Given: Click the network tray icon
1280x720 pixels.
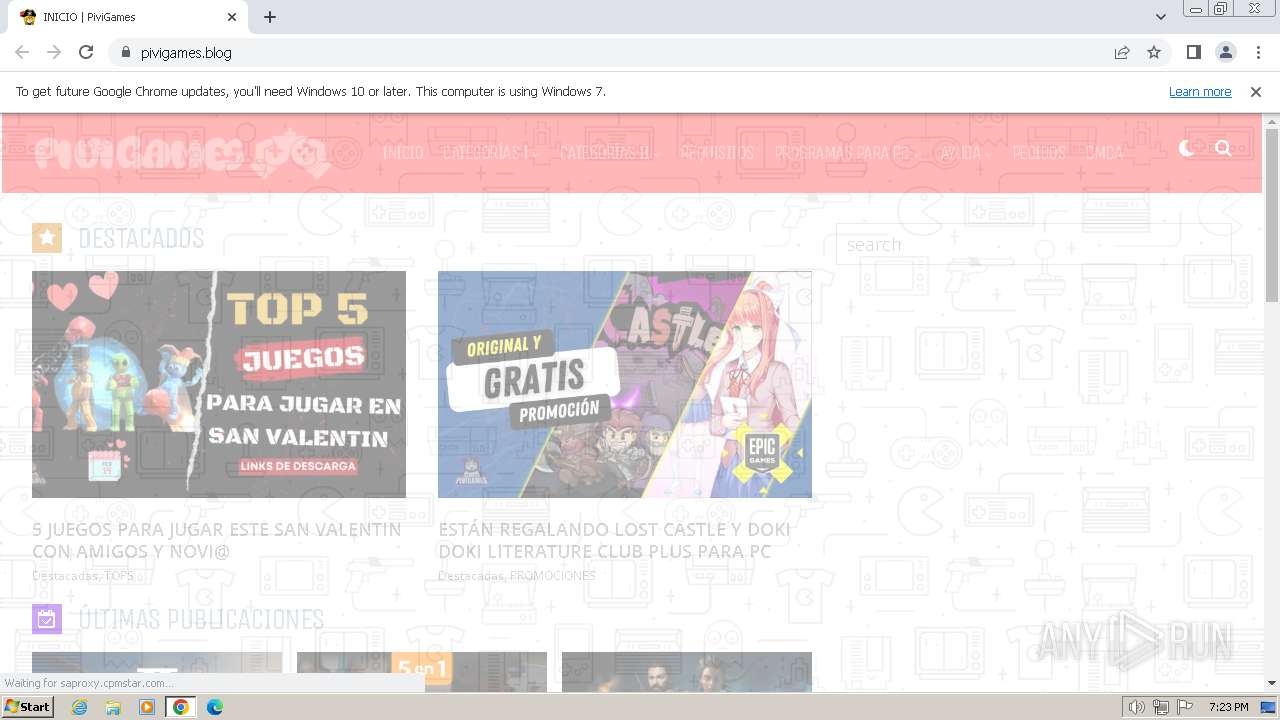Looking at the screenshot, I should coord(1161,707).
